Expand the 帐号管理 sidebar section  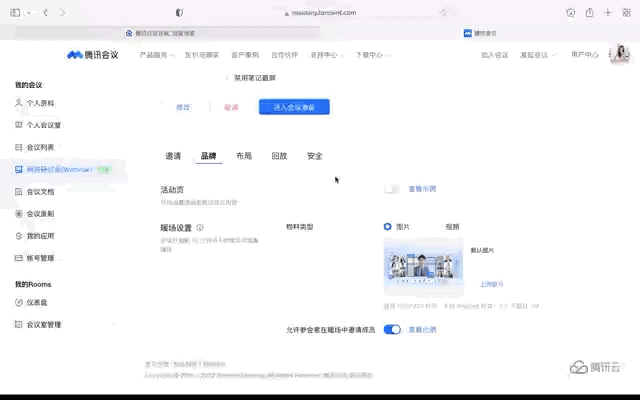coord(40,258)
